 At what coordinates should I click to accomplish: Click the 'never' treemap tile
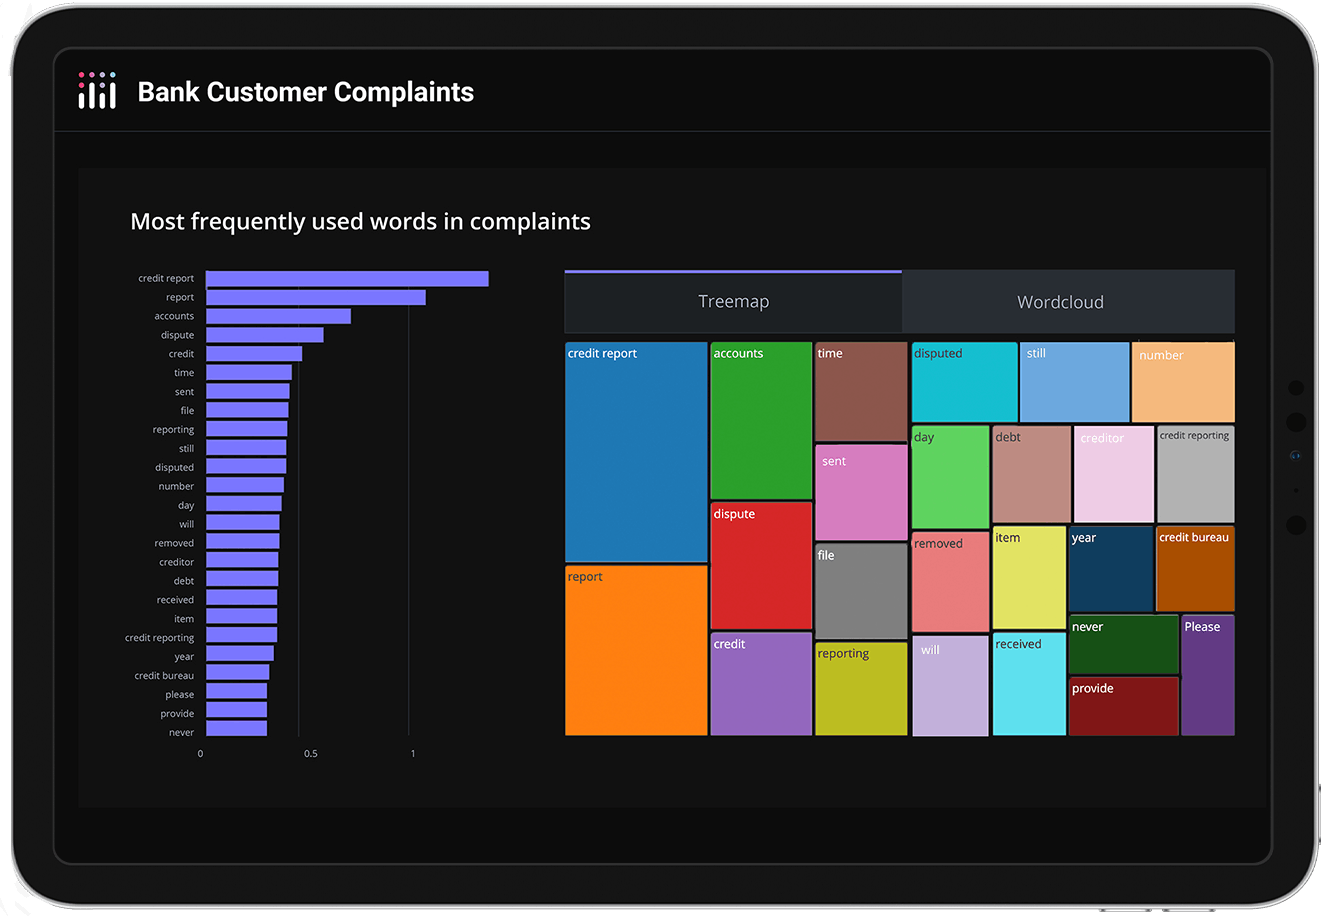pos(1122,644)
